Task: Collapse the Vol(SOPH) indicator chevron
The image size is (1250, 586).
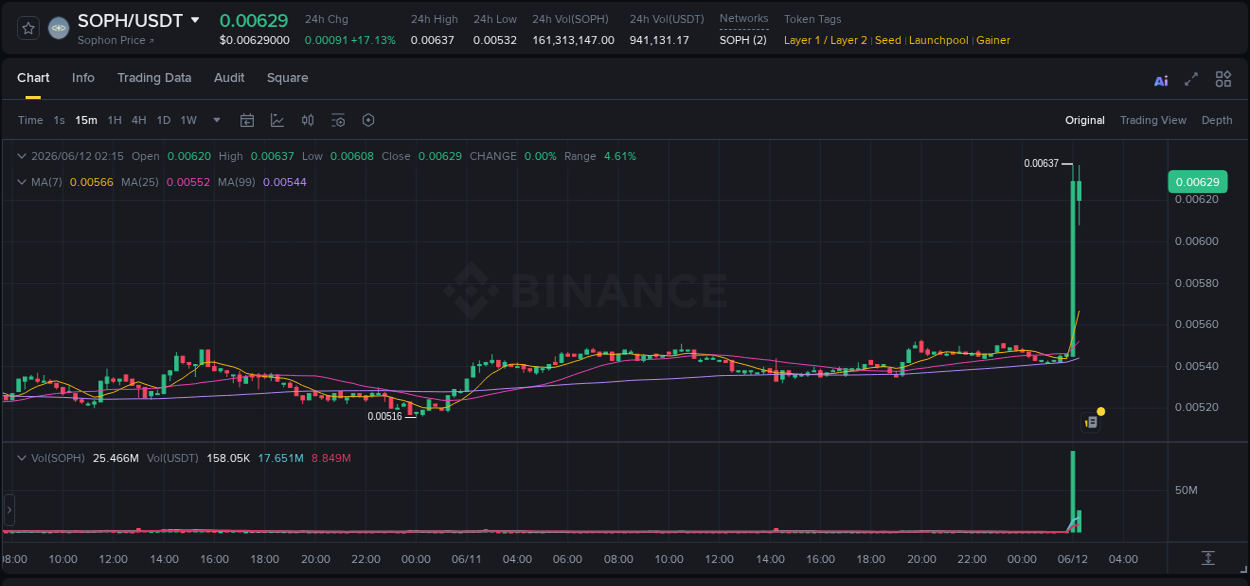Action: pos(21,458)
